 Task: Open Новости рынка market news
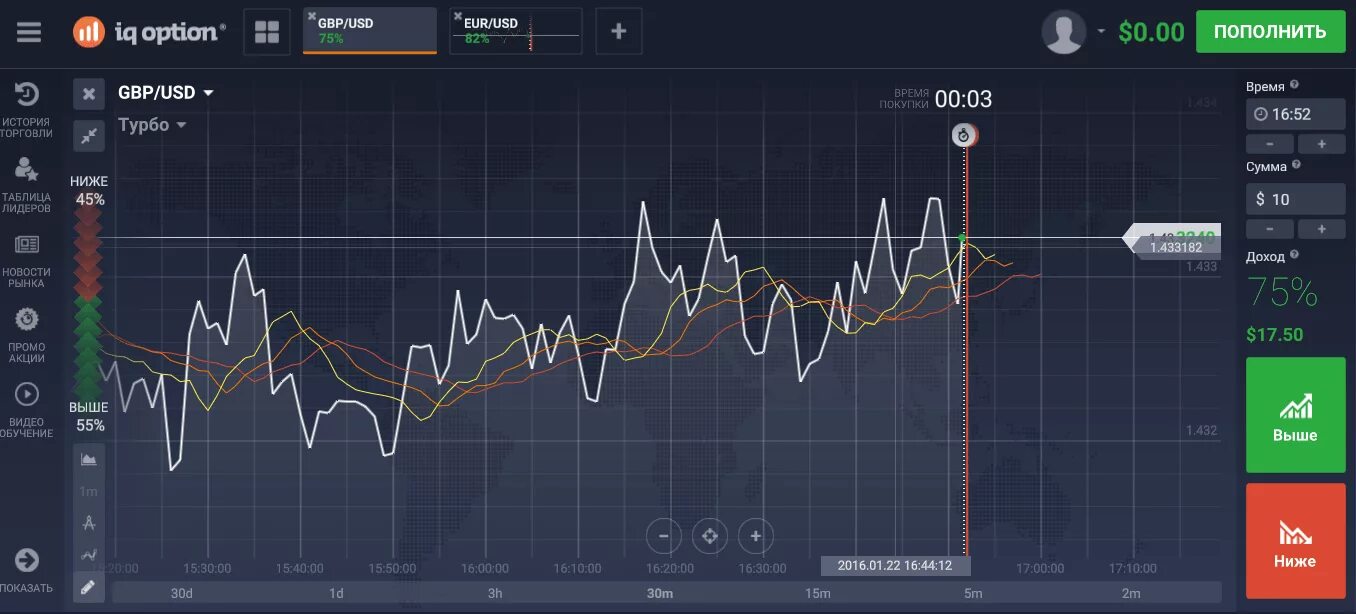27,262
